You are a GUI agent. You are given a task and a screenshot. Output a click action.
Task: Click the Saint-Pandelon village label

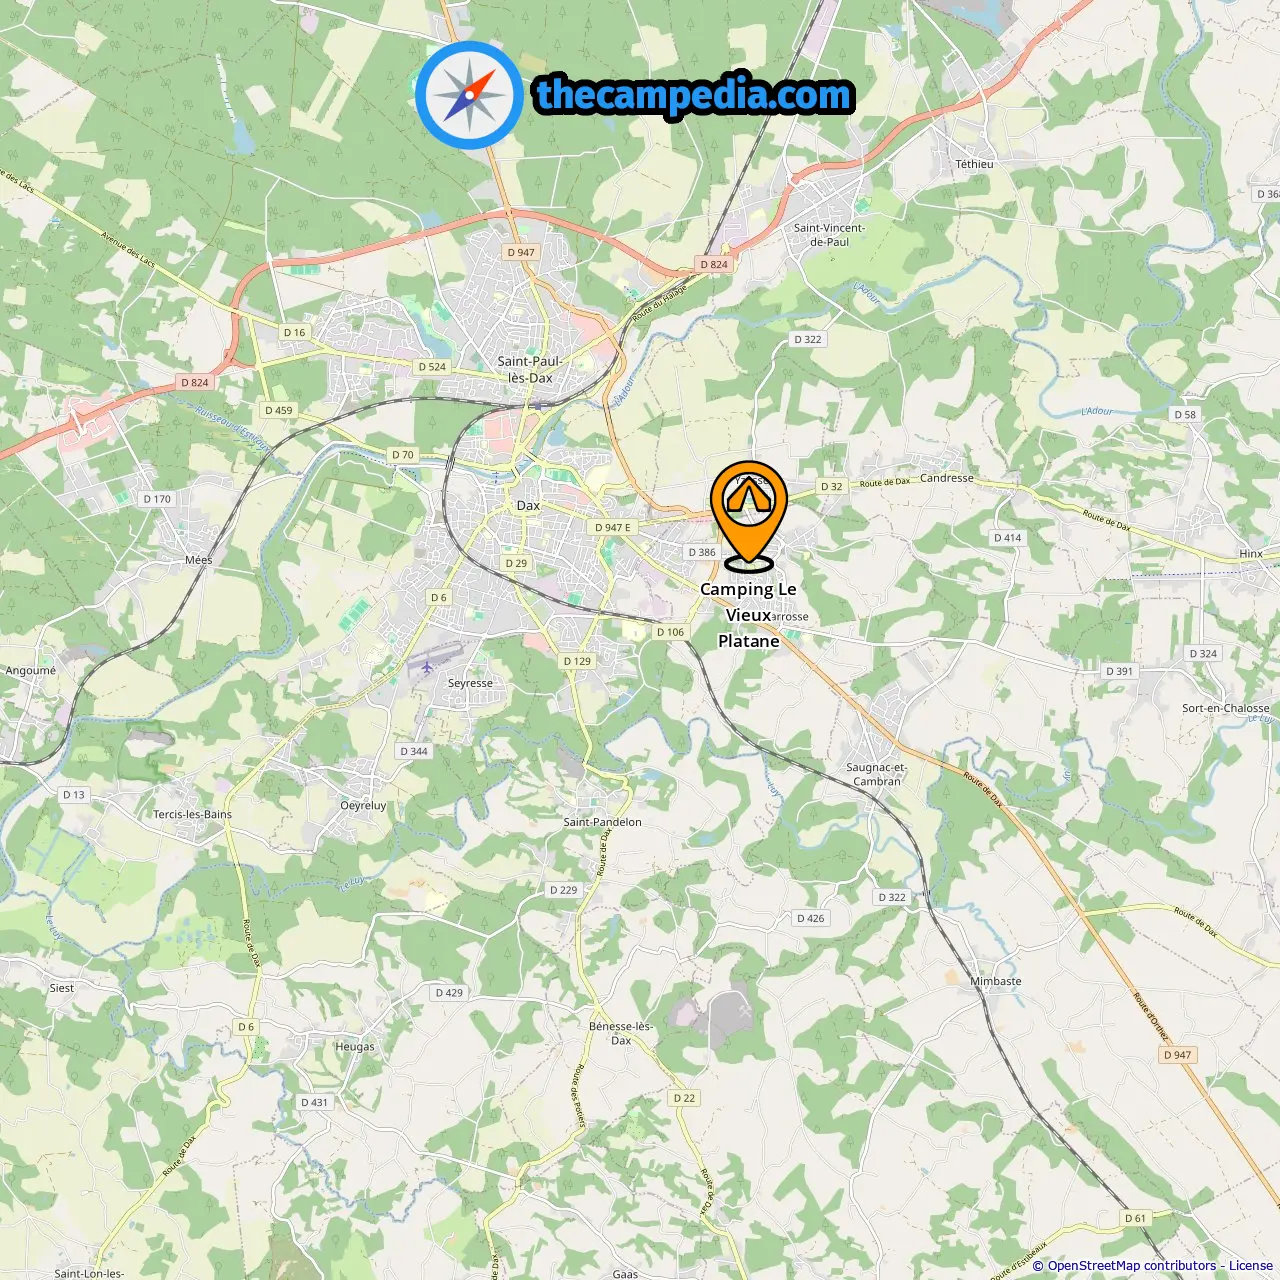coord(603,822)
